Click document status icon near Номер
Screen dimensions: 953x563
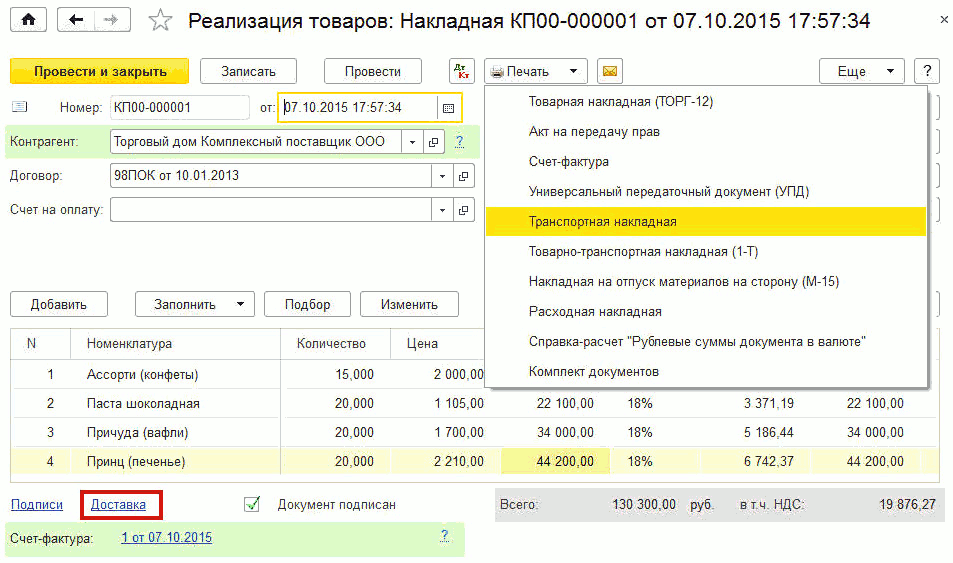pos(19,107)
